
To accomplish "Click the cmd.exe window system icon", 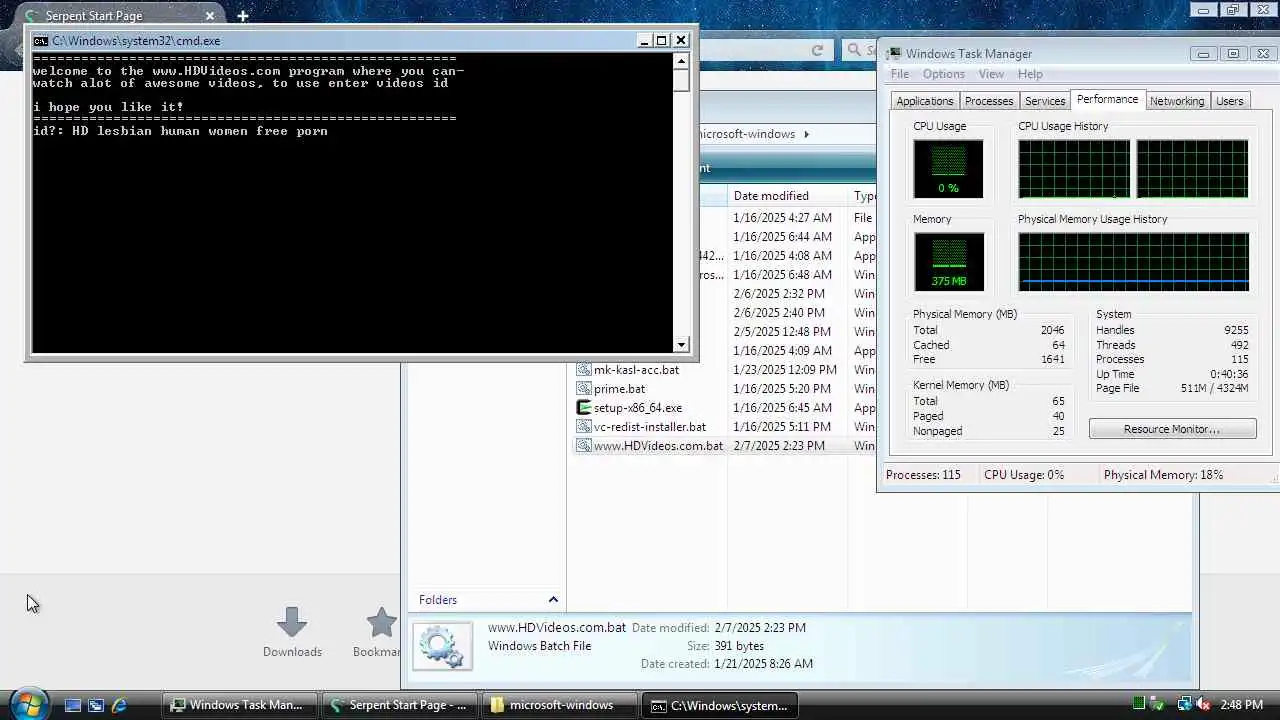I will click(x=40, y=41).
